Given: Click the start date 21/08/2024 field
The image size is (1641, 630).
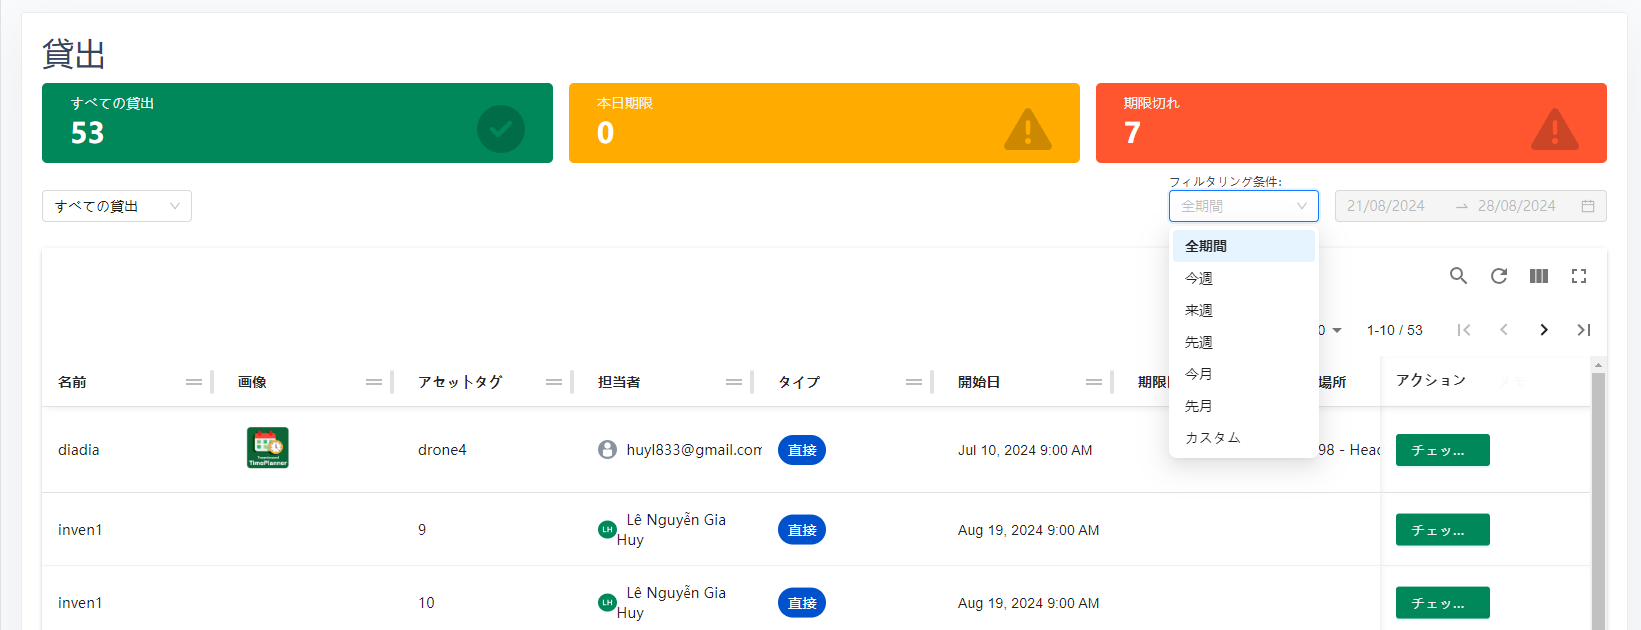Looking at the screenshot, I should pyautogui.click(x=1386, y=206).
